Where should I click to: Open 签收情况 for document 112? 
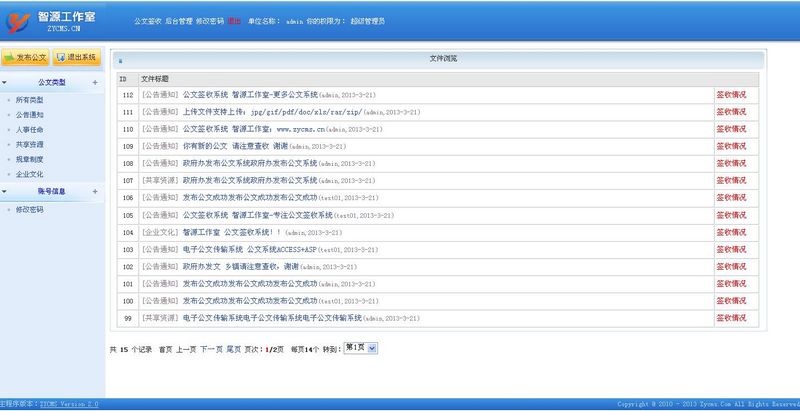click(731, 95)
